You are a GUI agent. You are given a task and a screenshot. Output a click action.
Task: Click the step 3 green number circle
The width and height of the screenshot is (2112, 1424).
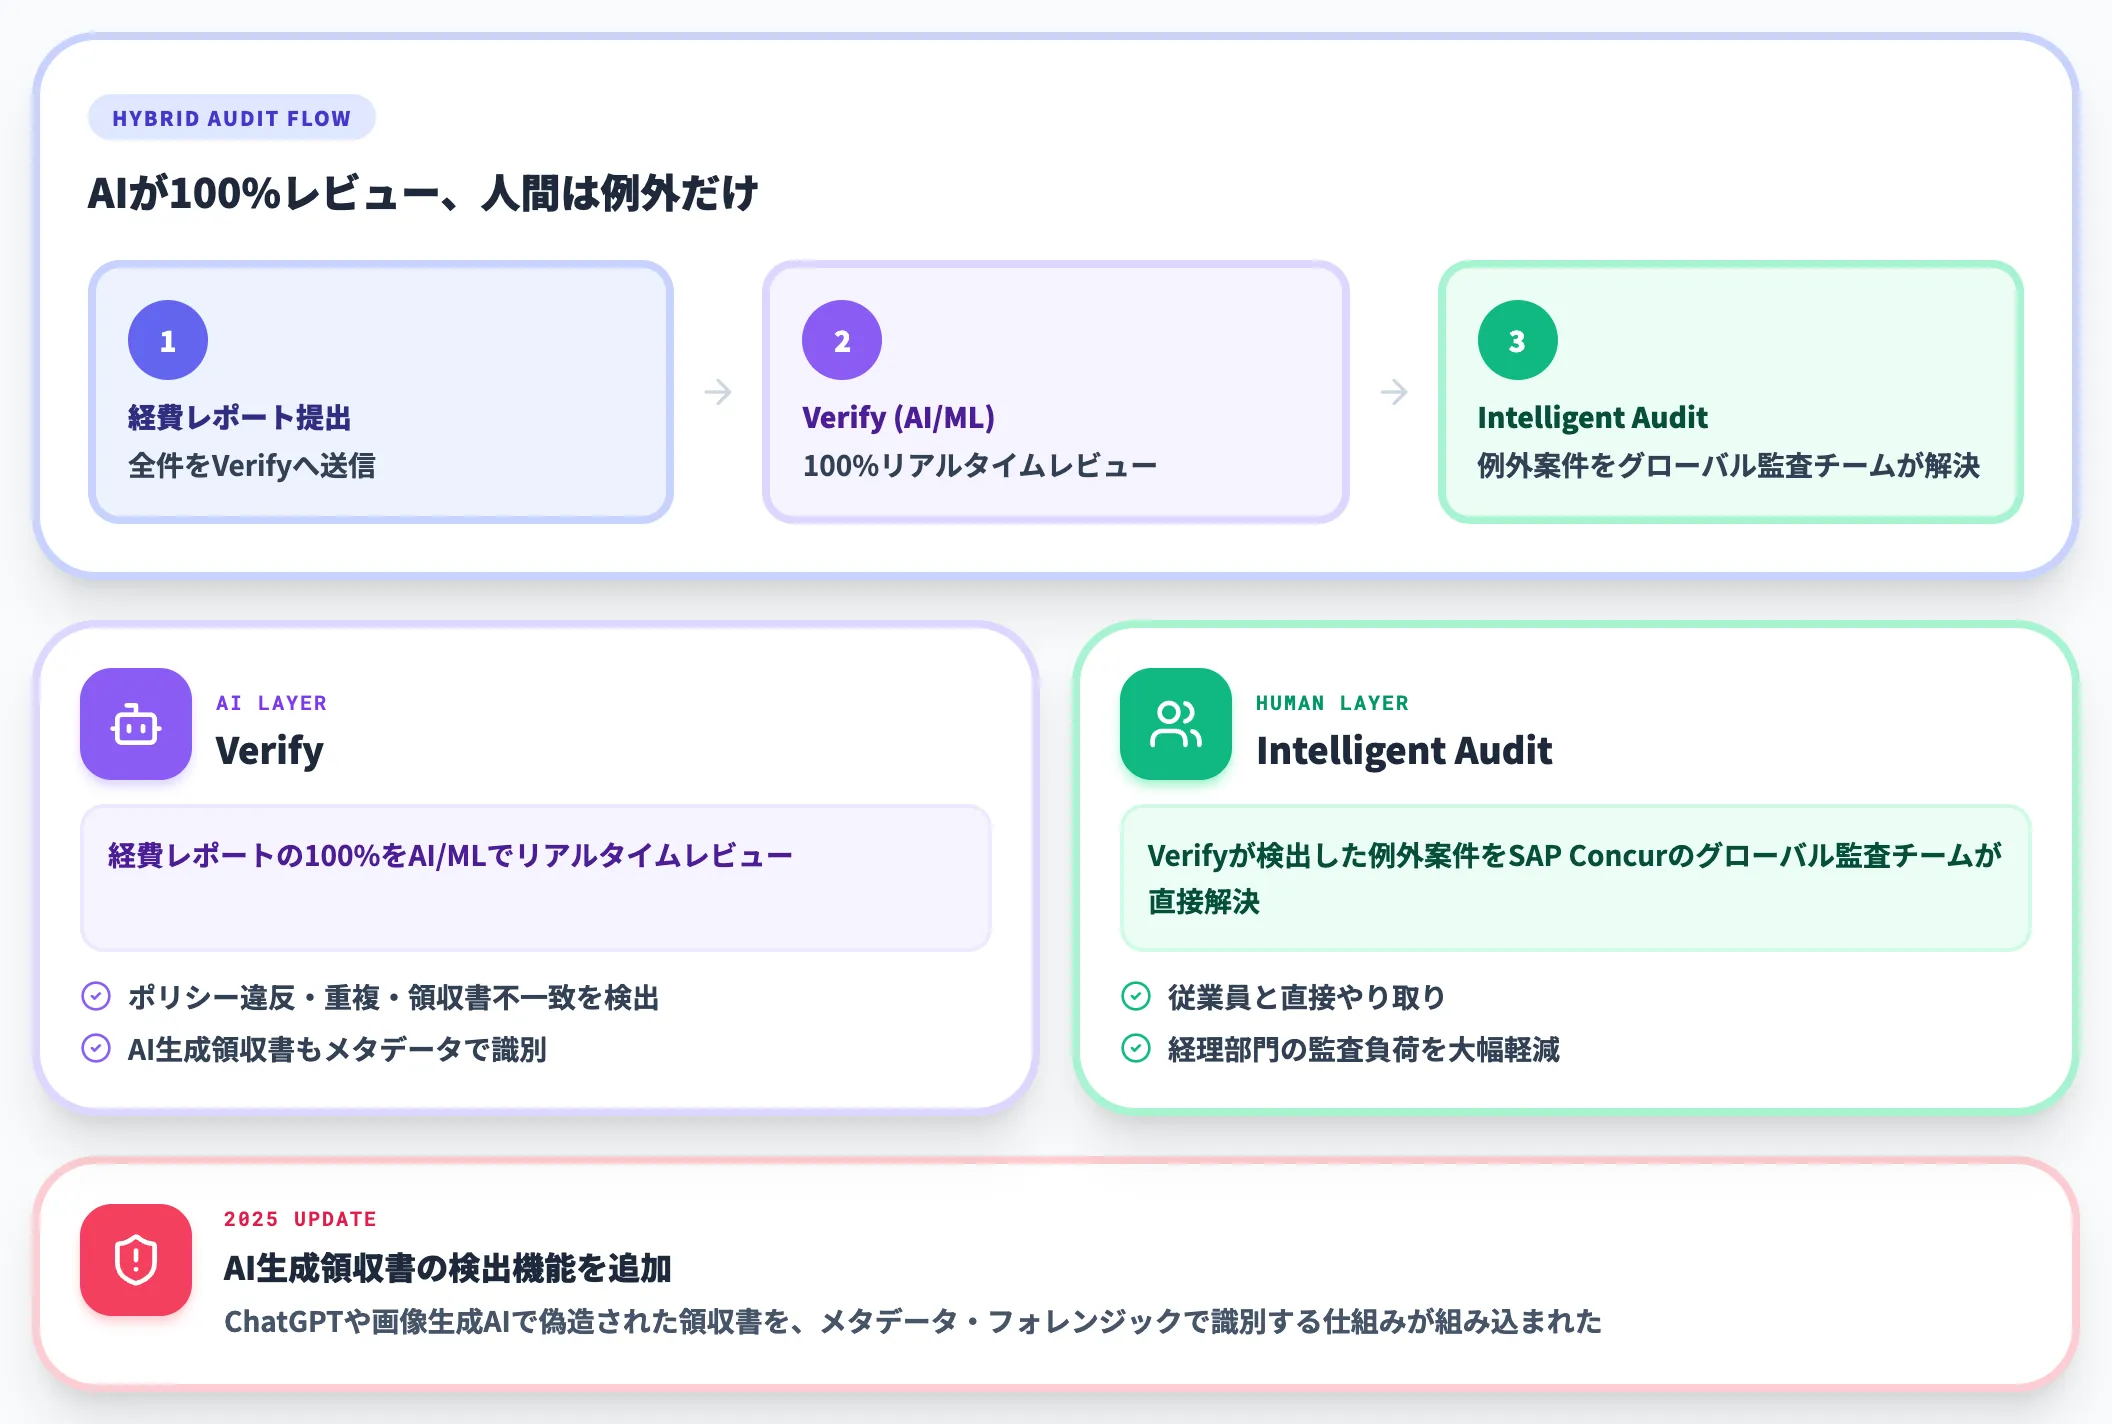coord(1518,340)
